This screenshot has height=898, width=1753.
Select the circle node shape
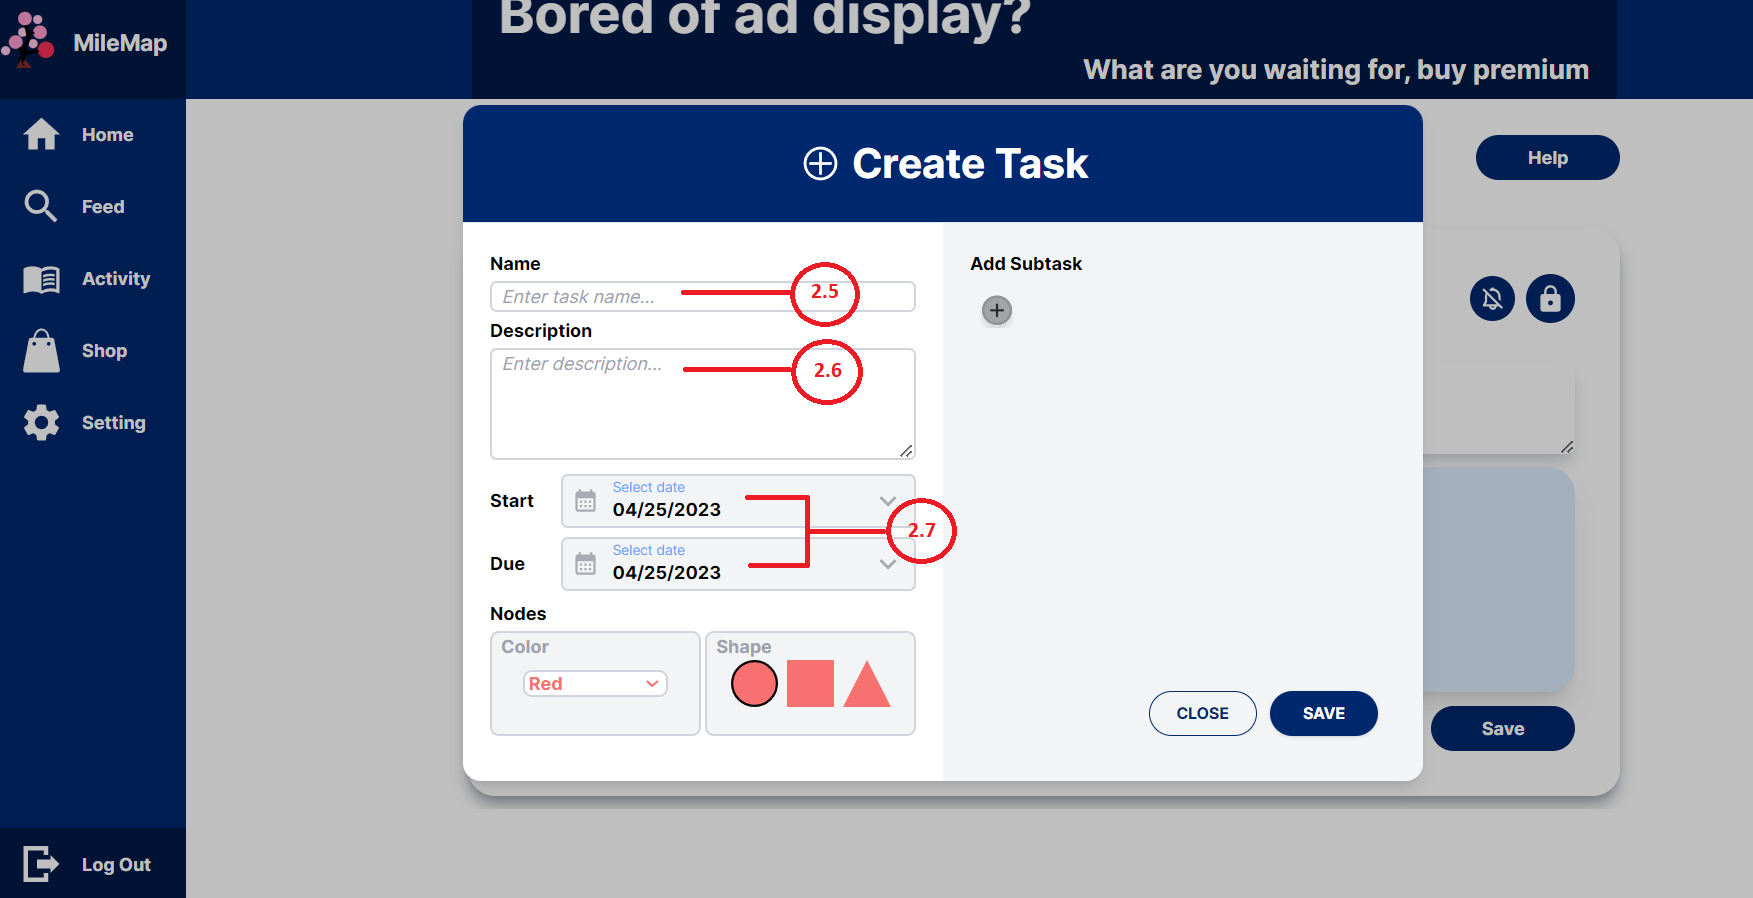click(x=754, y=684)
